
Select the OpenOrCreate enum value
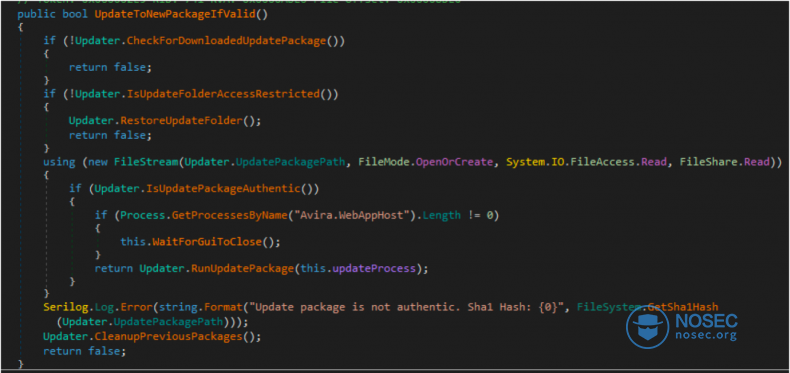click(453, 162)
